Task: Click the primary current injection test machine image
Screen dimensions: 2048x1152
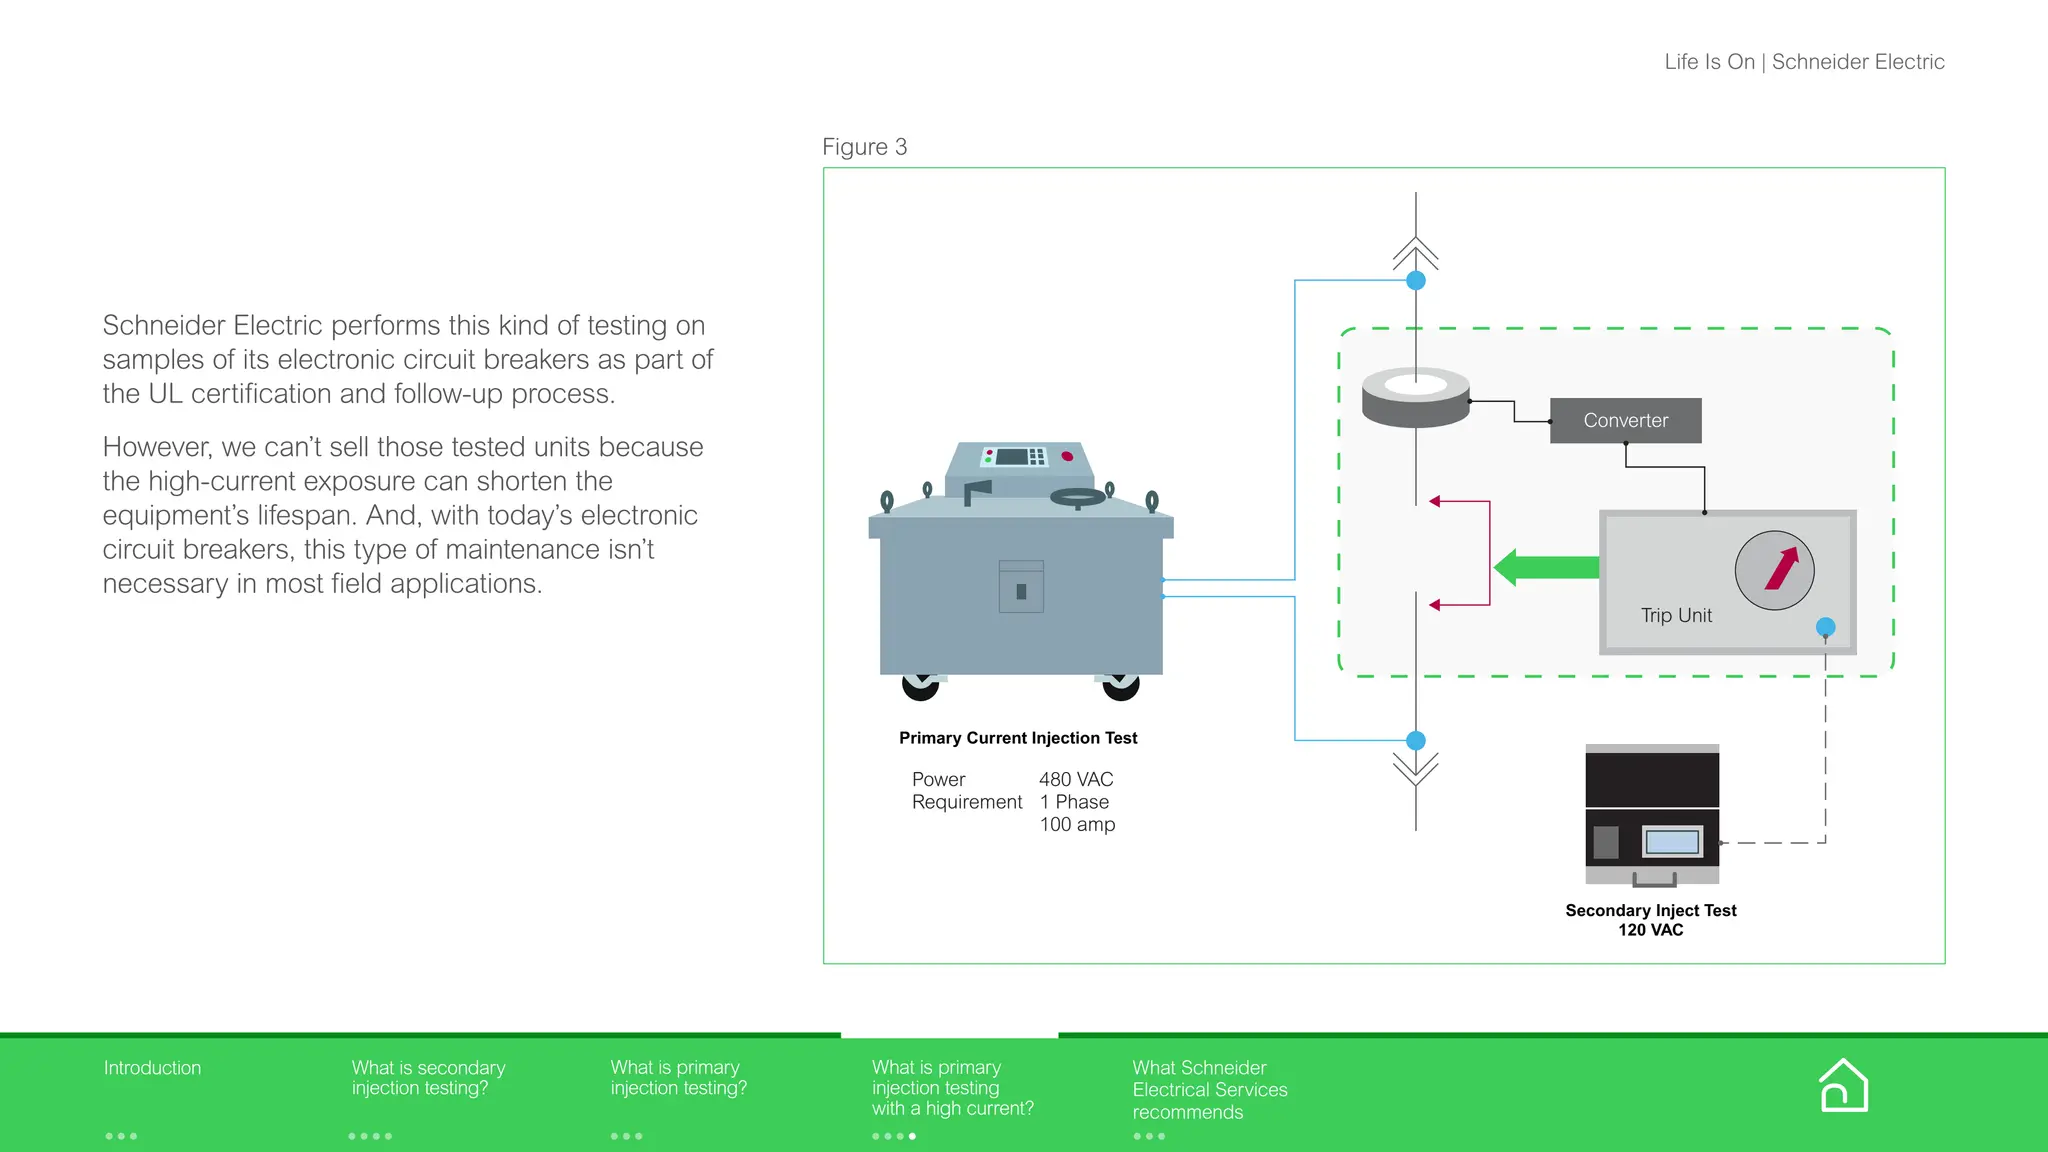Action: (1020, 572)
